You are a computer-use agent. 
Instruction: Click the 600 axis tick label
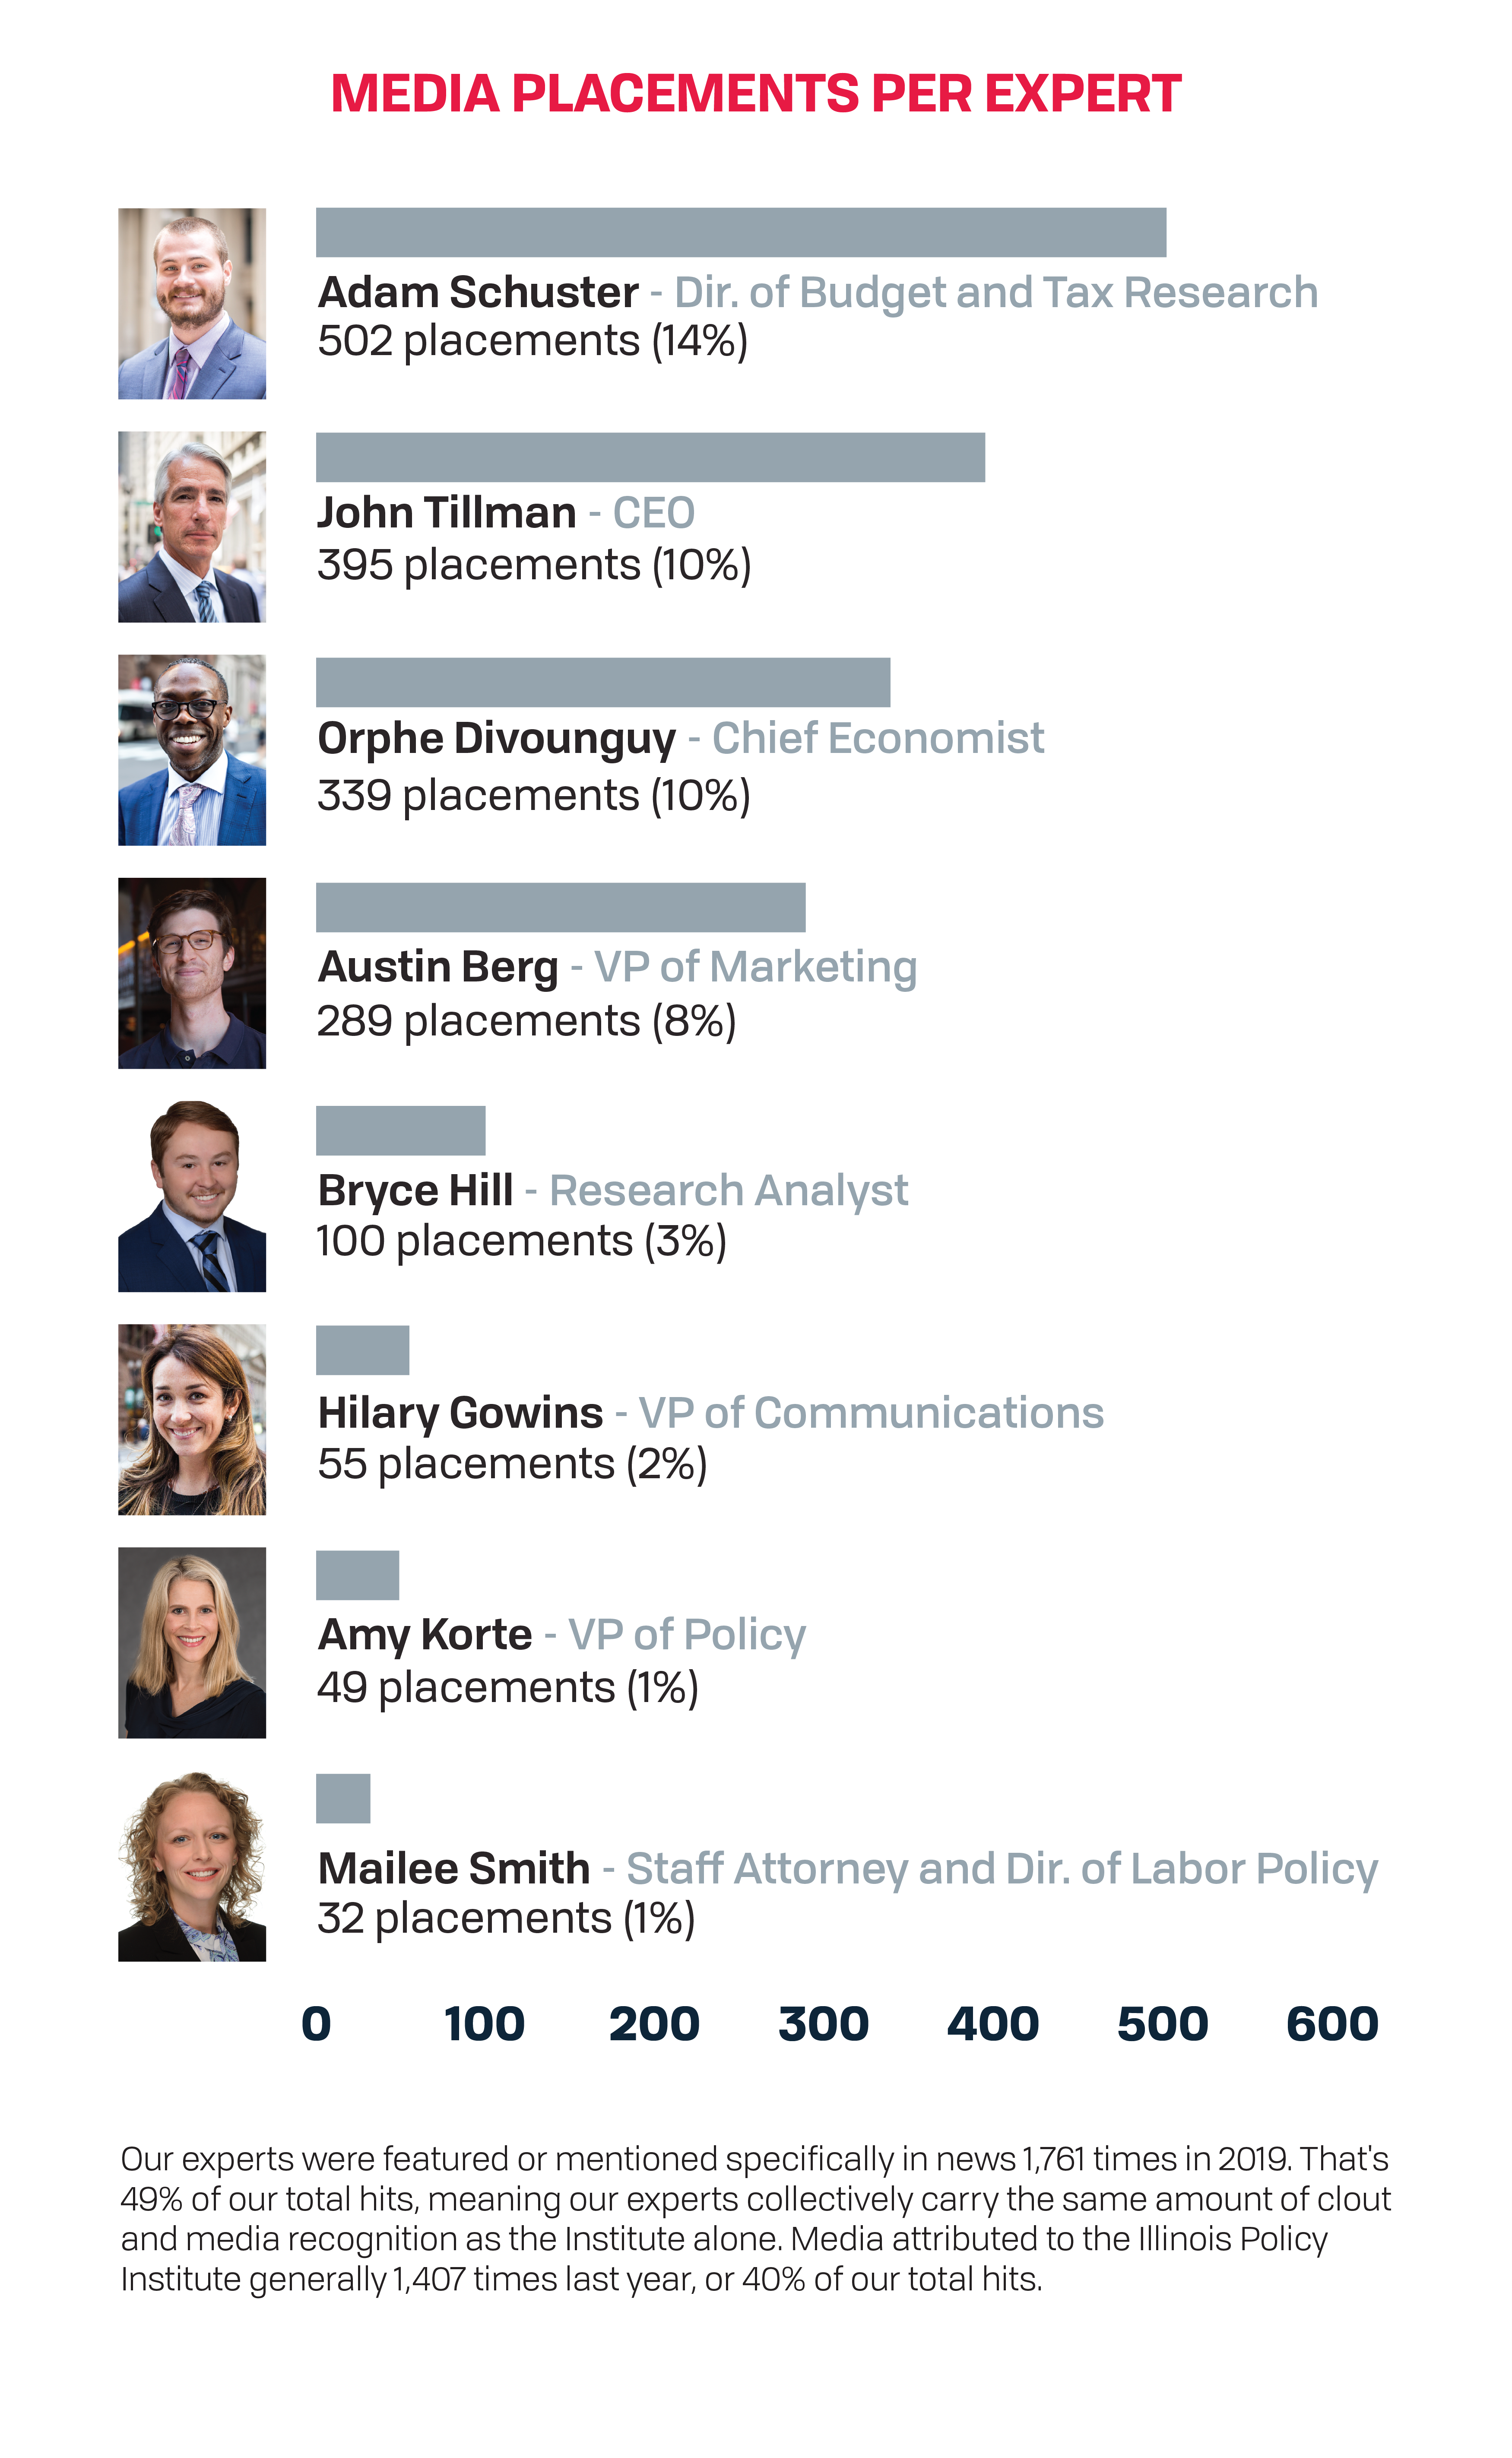point(1332,2023)
